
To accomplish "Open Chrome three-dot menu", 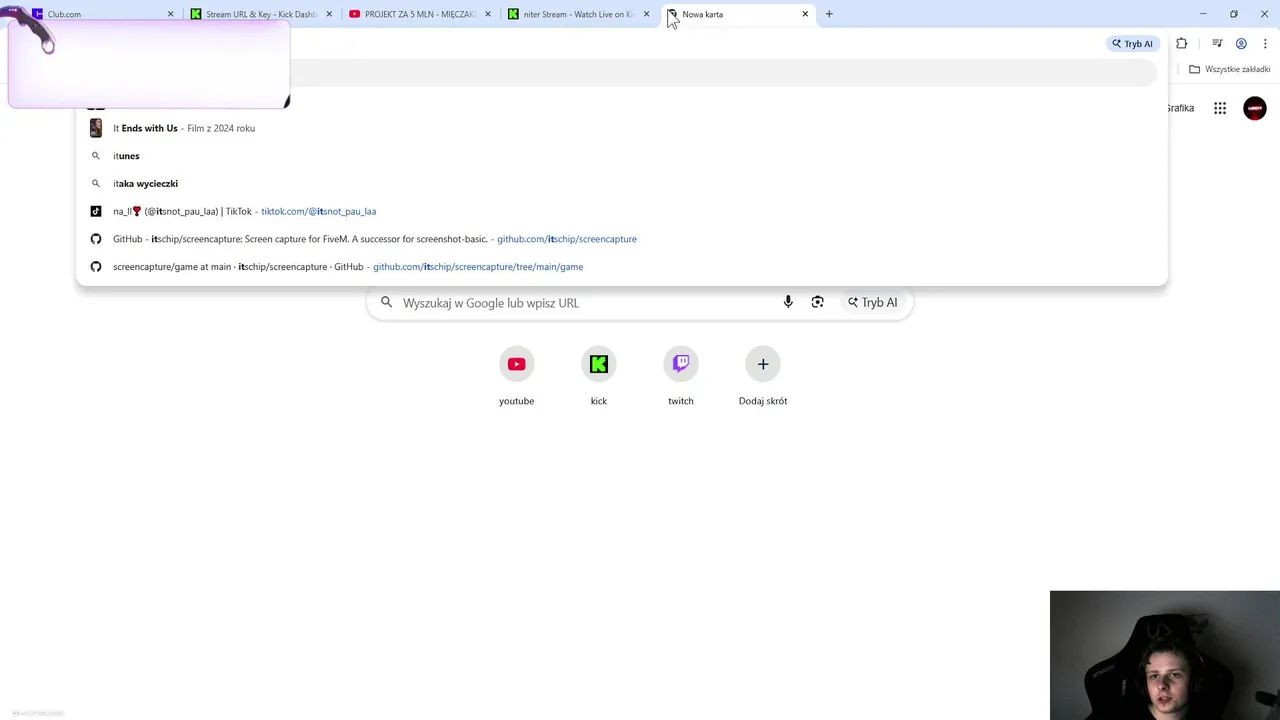I will tap(1266, 44).
